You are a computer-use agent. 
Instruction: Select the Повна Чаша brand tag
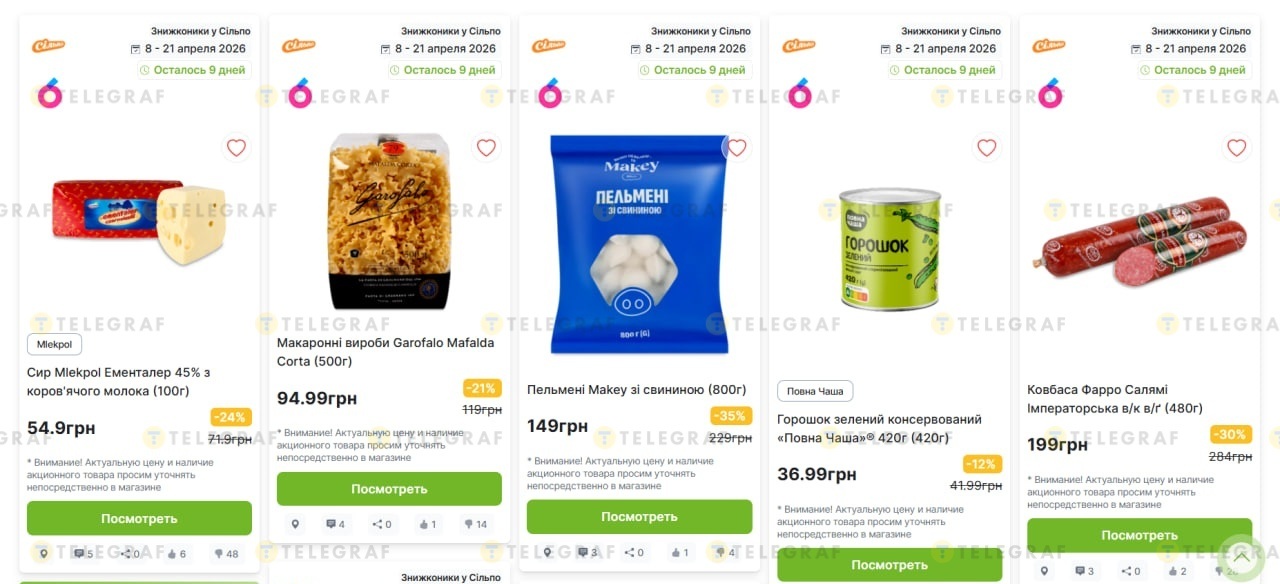815,391
